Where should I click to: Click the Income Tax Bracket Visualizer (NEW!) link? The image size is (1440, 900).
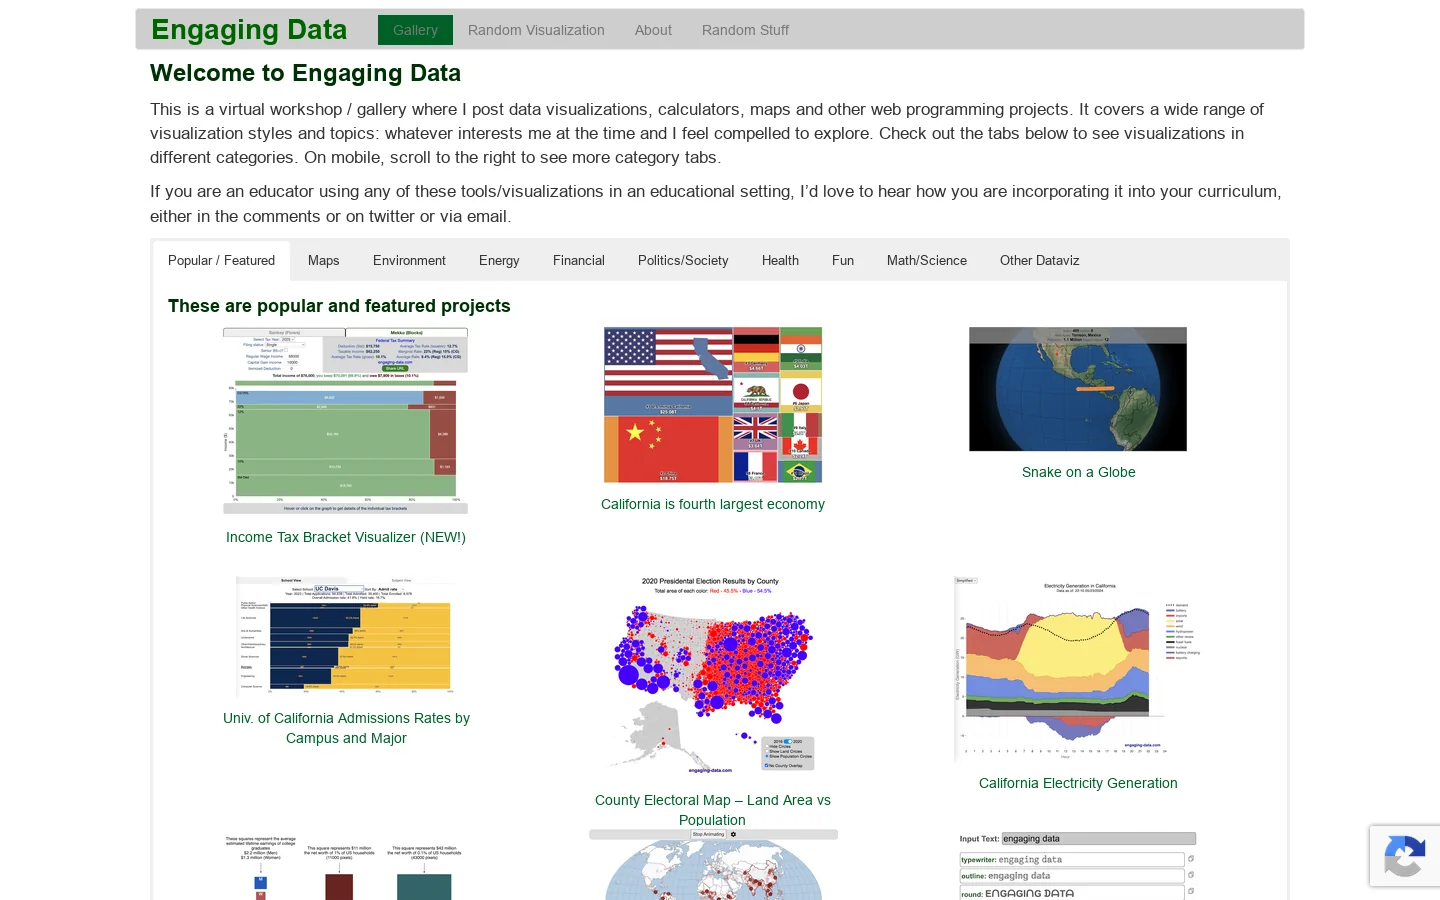(346, 537)
